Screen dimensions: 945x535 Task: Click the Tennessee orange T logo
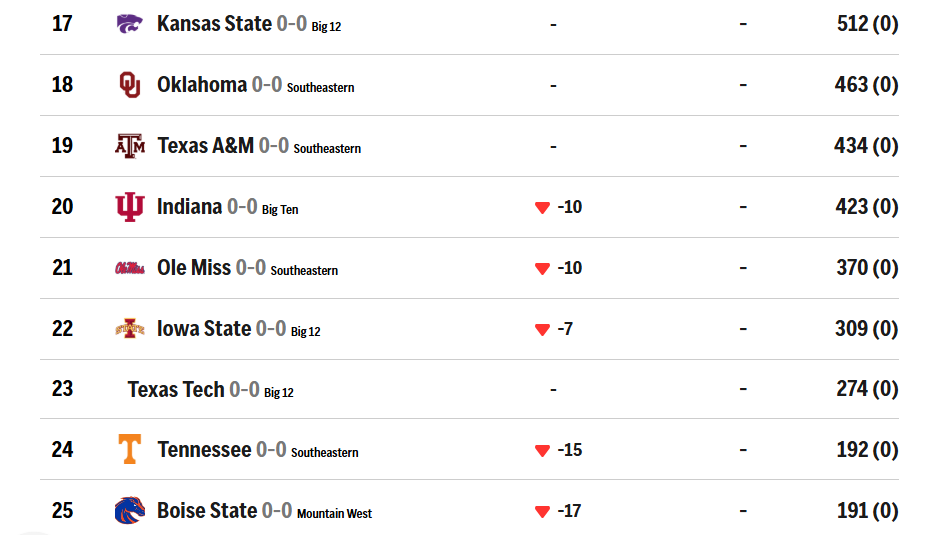(x=130, y=449)
